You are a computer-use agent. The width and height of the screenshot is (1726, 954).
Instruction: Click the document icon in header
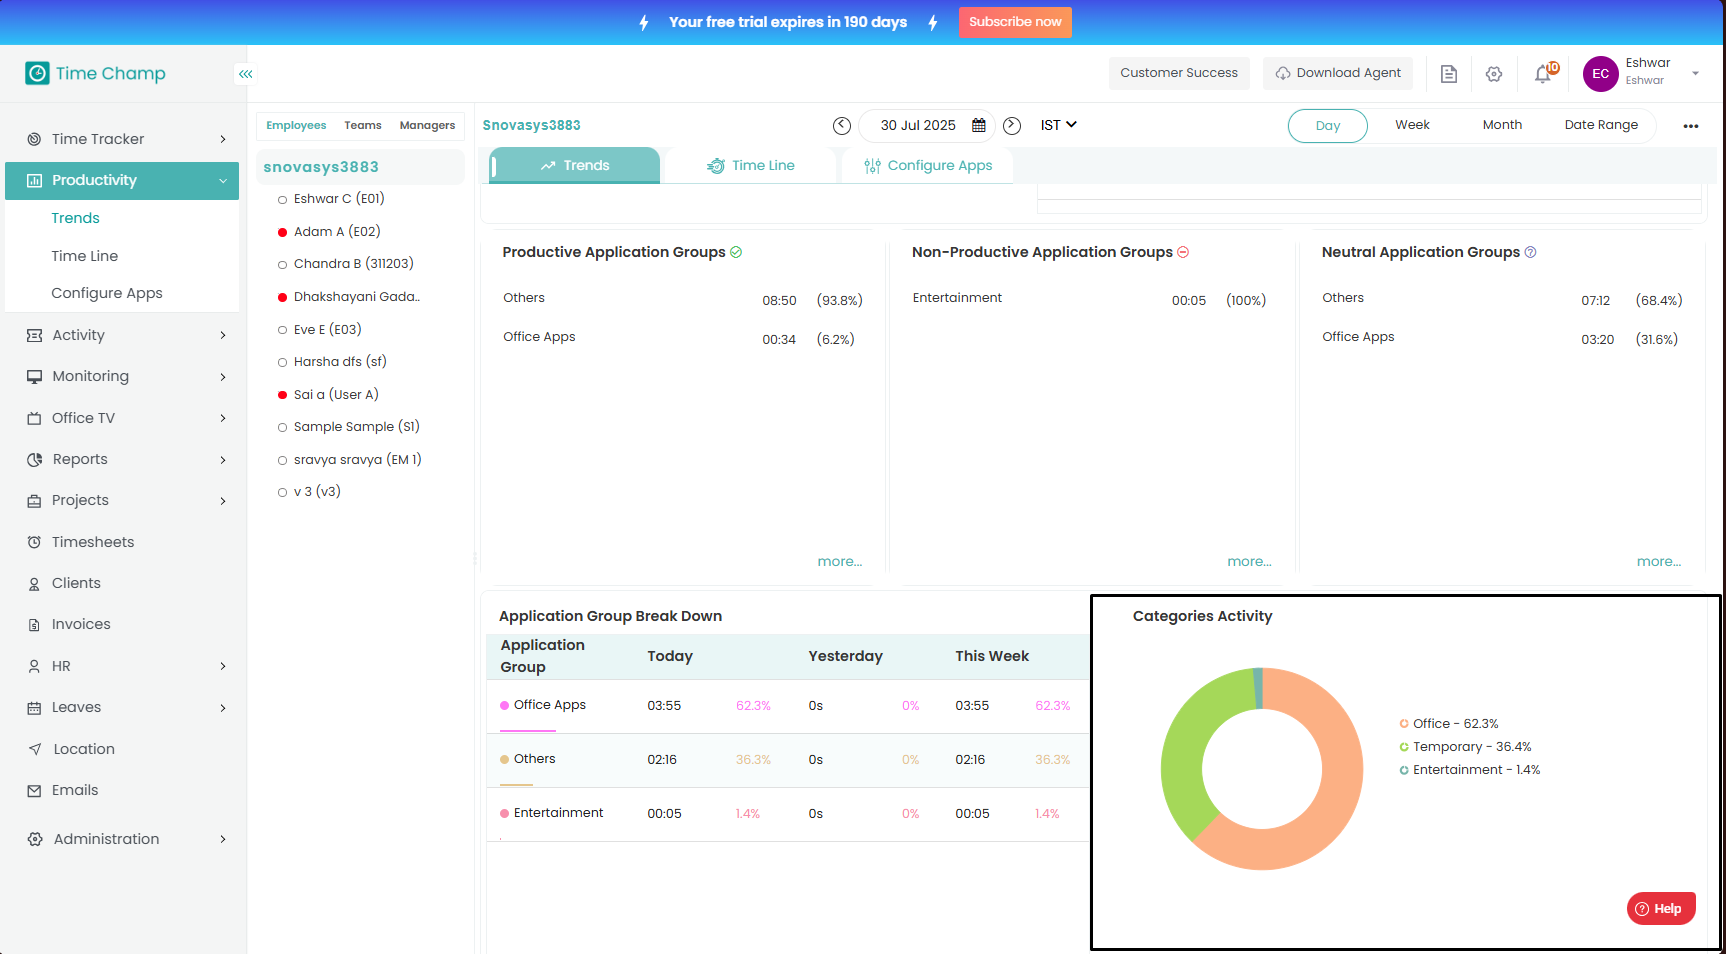click(1448, 74)
